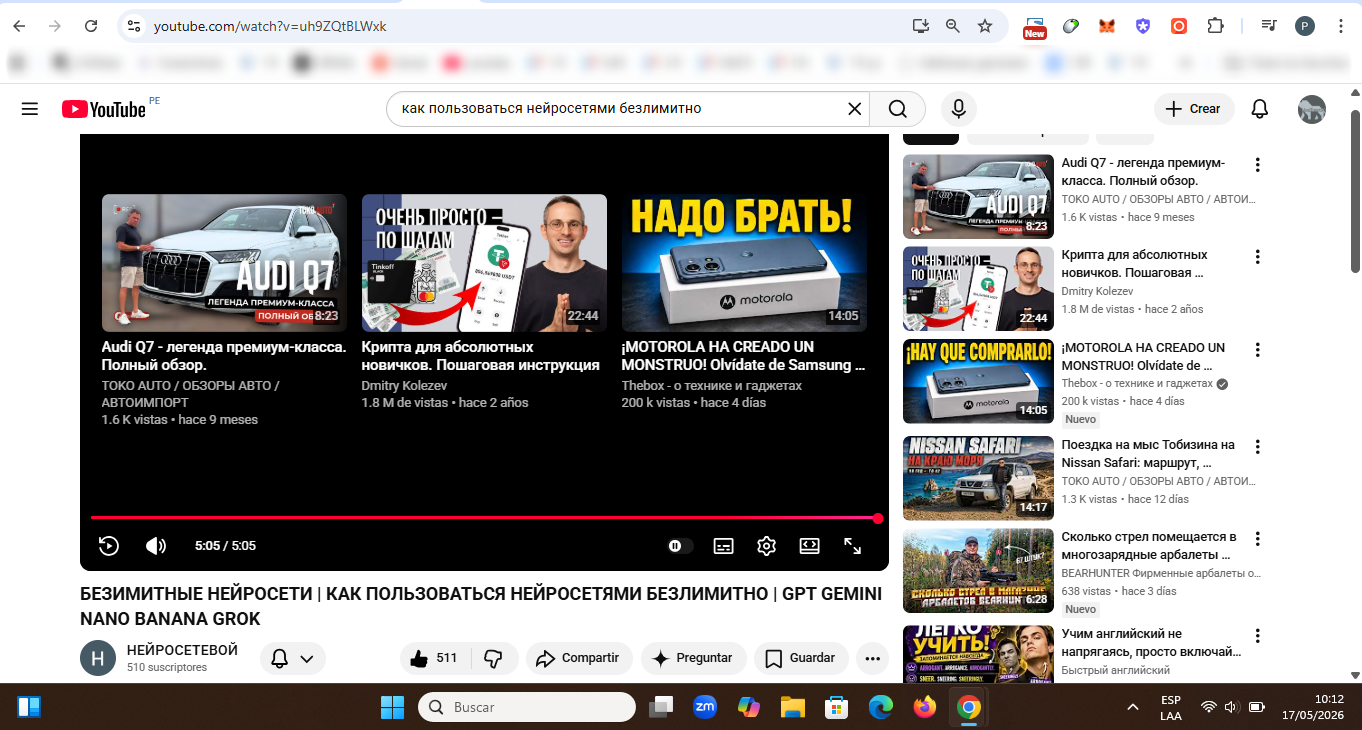Screen dimensions: 1362x730
Task: Open the zoom magnifier in the address bar
Action: tap(953, 26)
